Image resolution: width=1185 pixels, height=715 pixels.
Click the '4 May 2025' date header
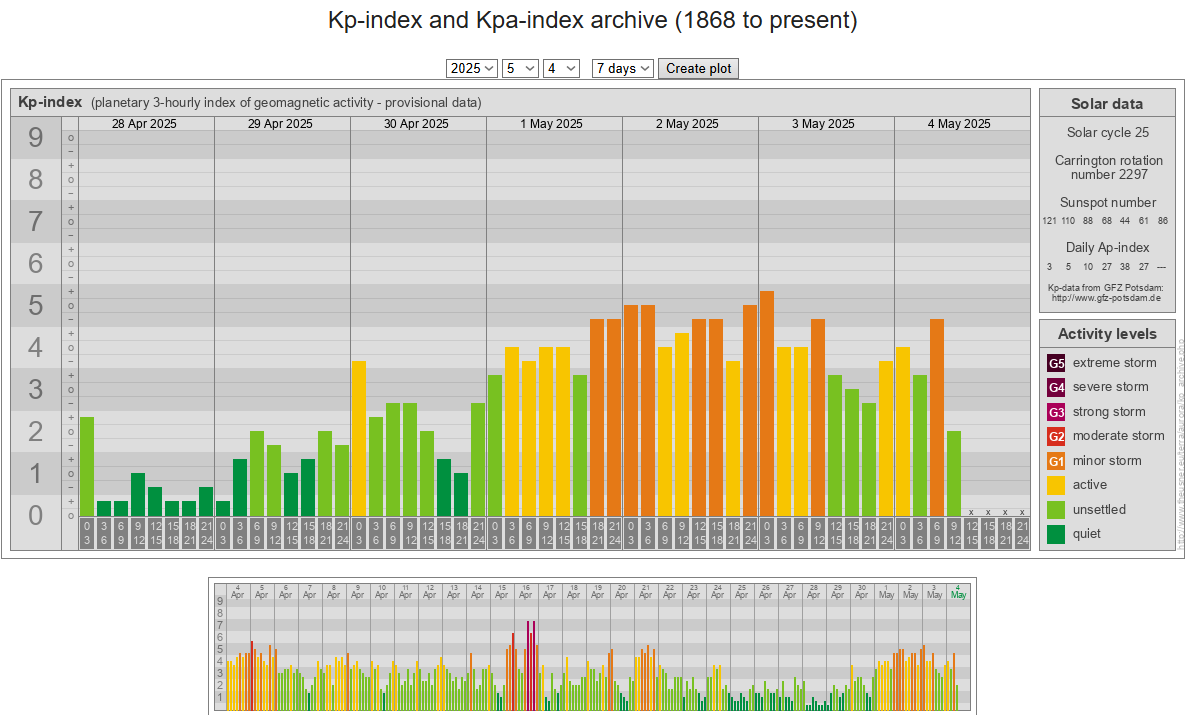click(960, 124)
